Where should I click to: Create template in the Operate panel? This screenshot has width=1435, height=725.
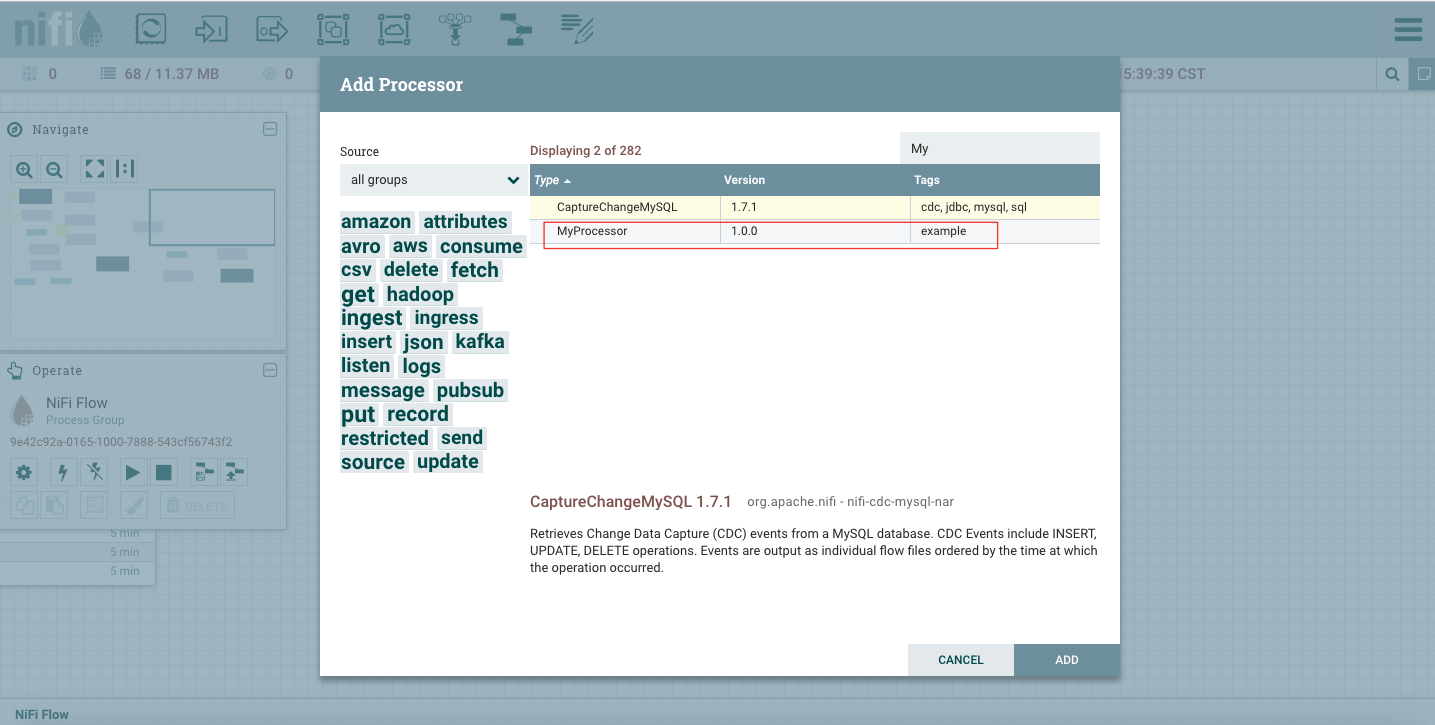pos(204,472)
